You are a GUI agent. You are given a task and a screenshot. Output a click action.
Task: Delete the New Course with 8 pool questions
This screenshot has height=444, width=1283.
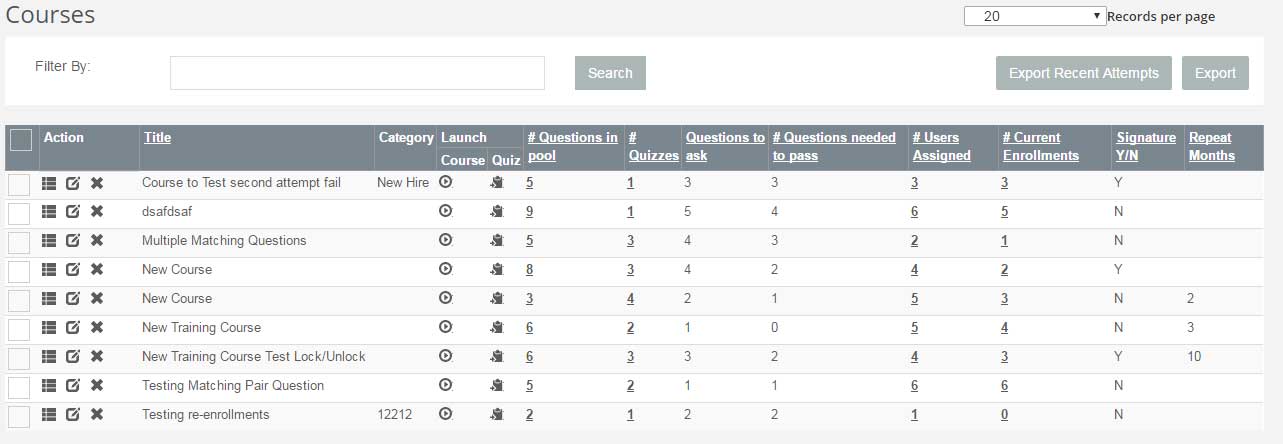(97, 270)
